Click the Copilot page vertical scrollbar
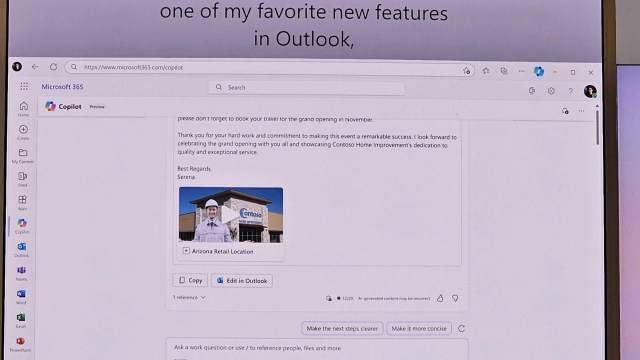 point(597,127)
